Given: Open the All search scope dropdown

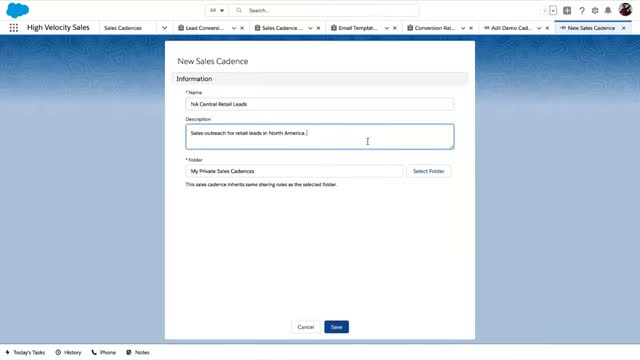Looking at the screenshot, I should tap(217, 10).
